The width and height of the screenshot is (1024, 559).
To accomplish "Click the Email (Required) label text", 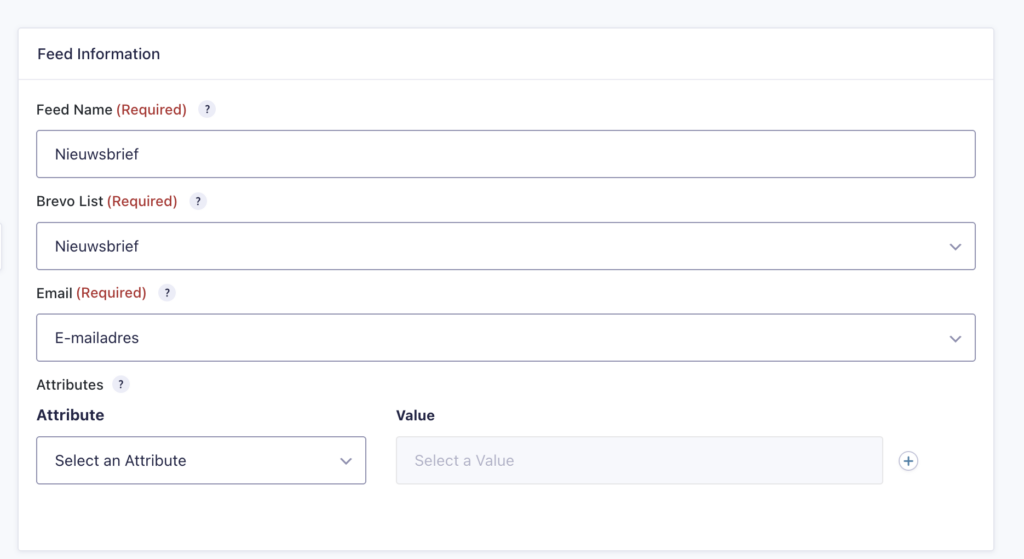I will pyautogui.click(x=91, y=293).
